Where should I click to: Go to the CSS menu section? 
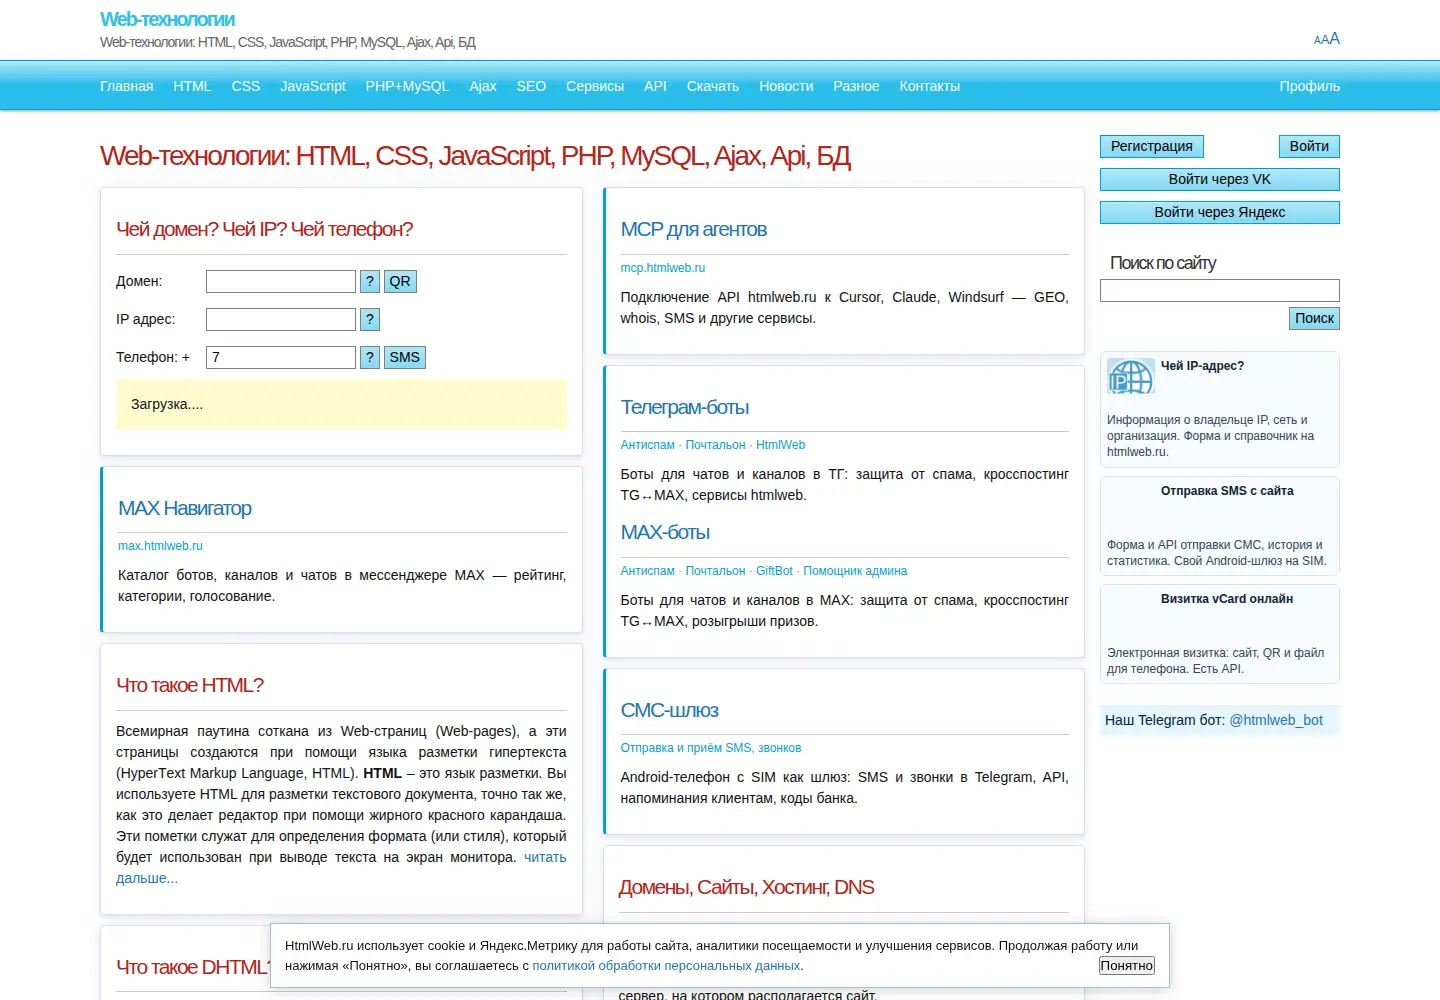coord(246,86)
